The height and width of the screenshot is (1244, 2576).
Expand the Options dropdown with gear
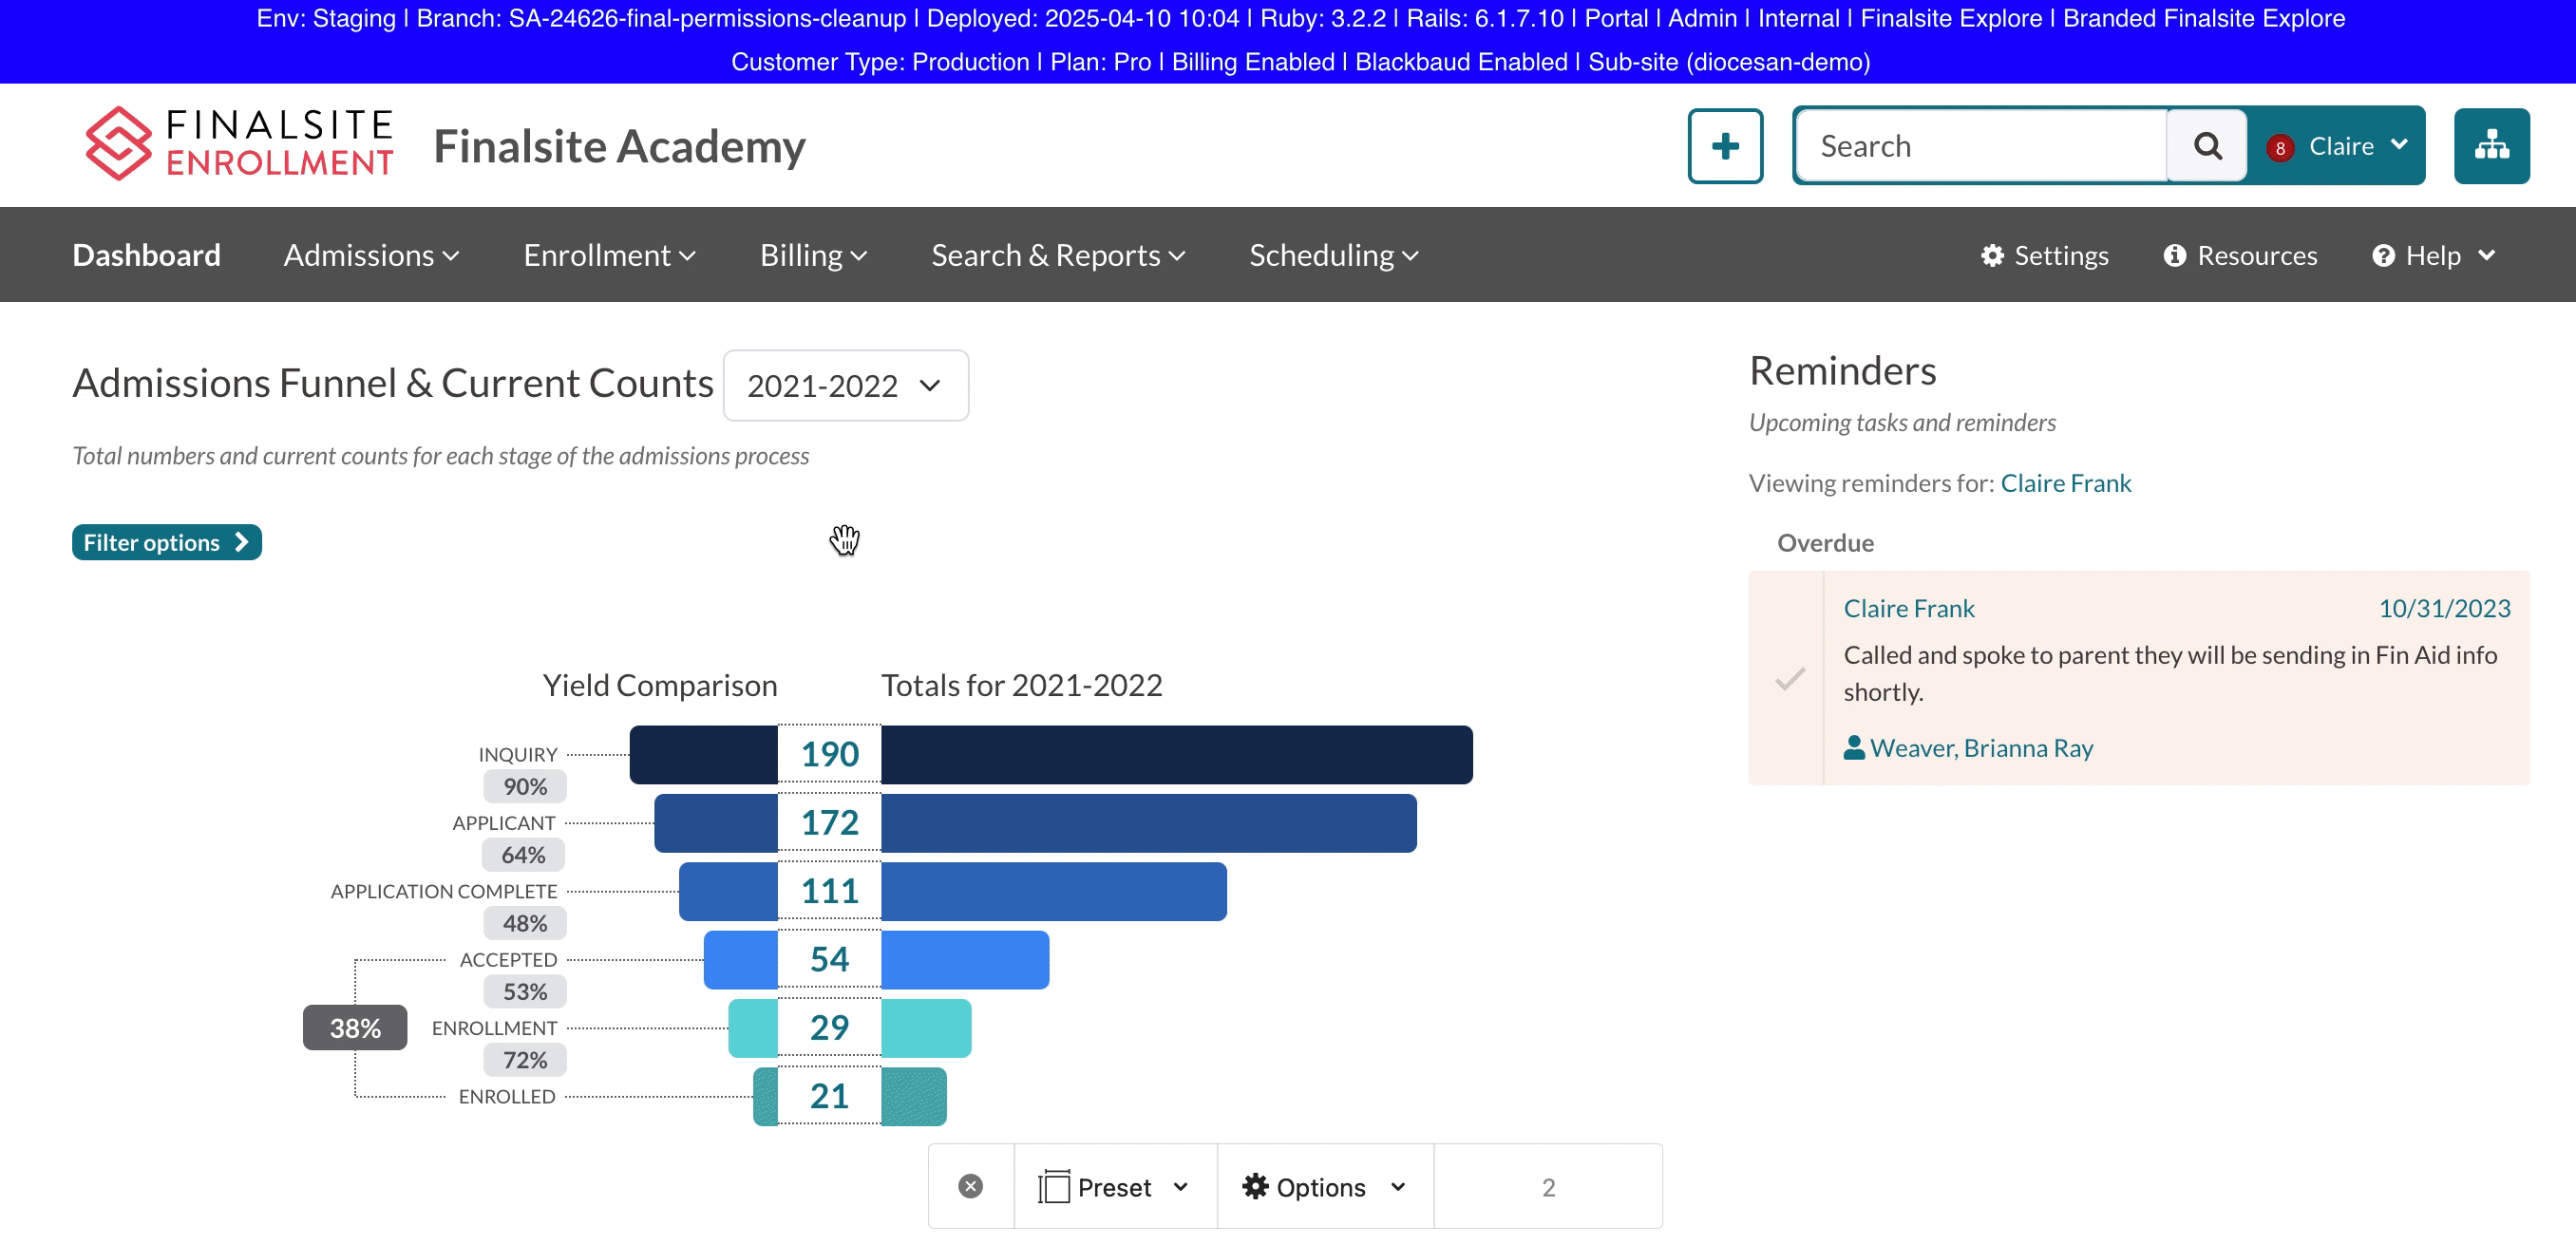click(x=1323, y=1186)
